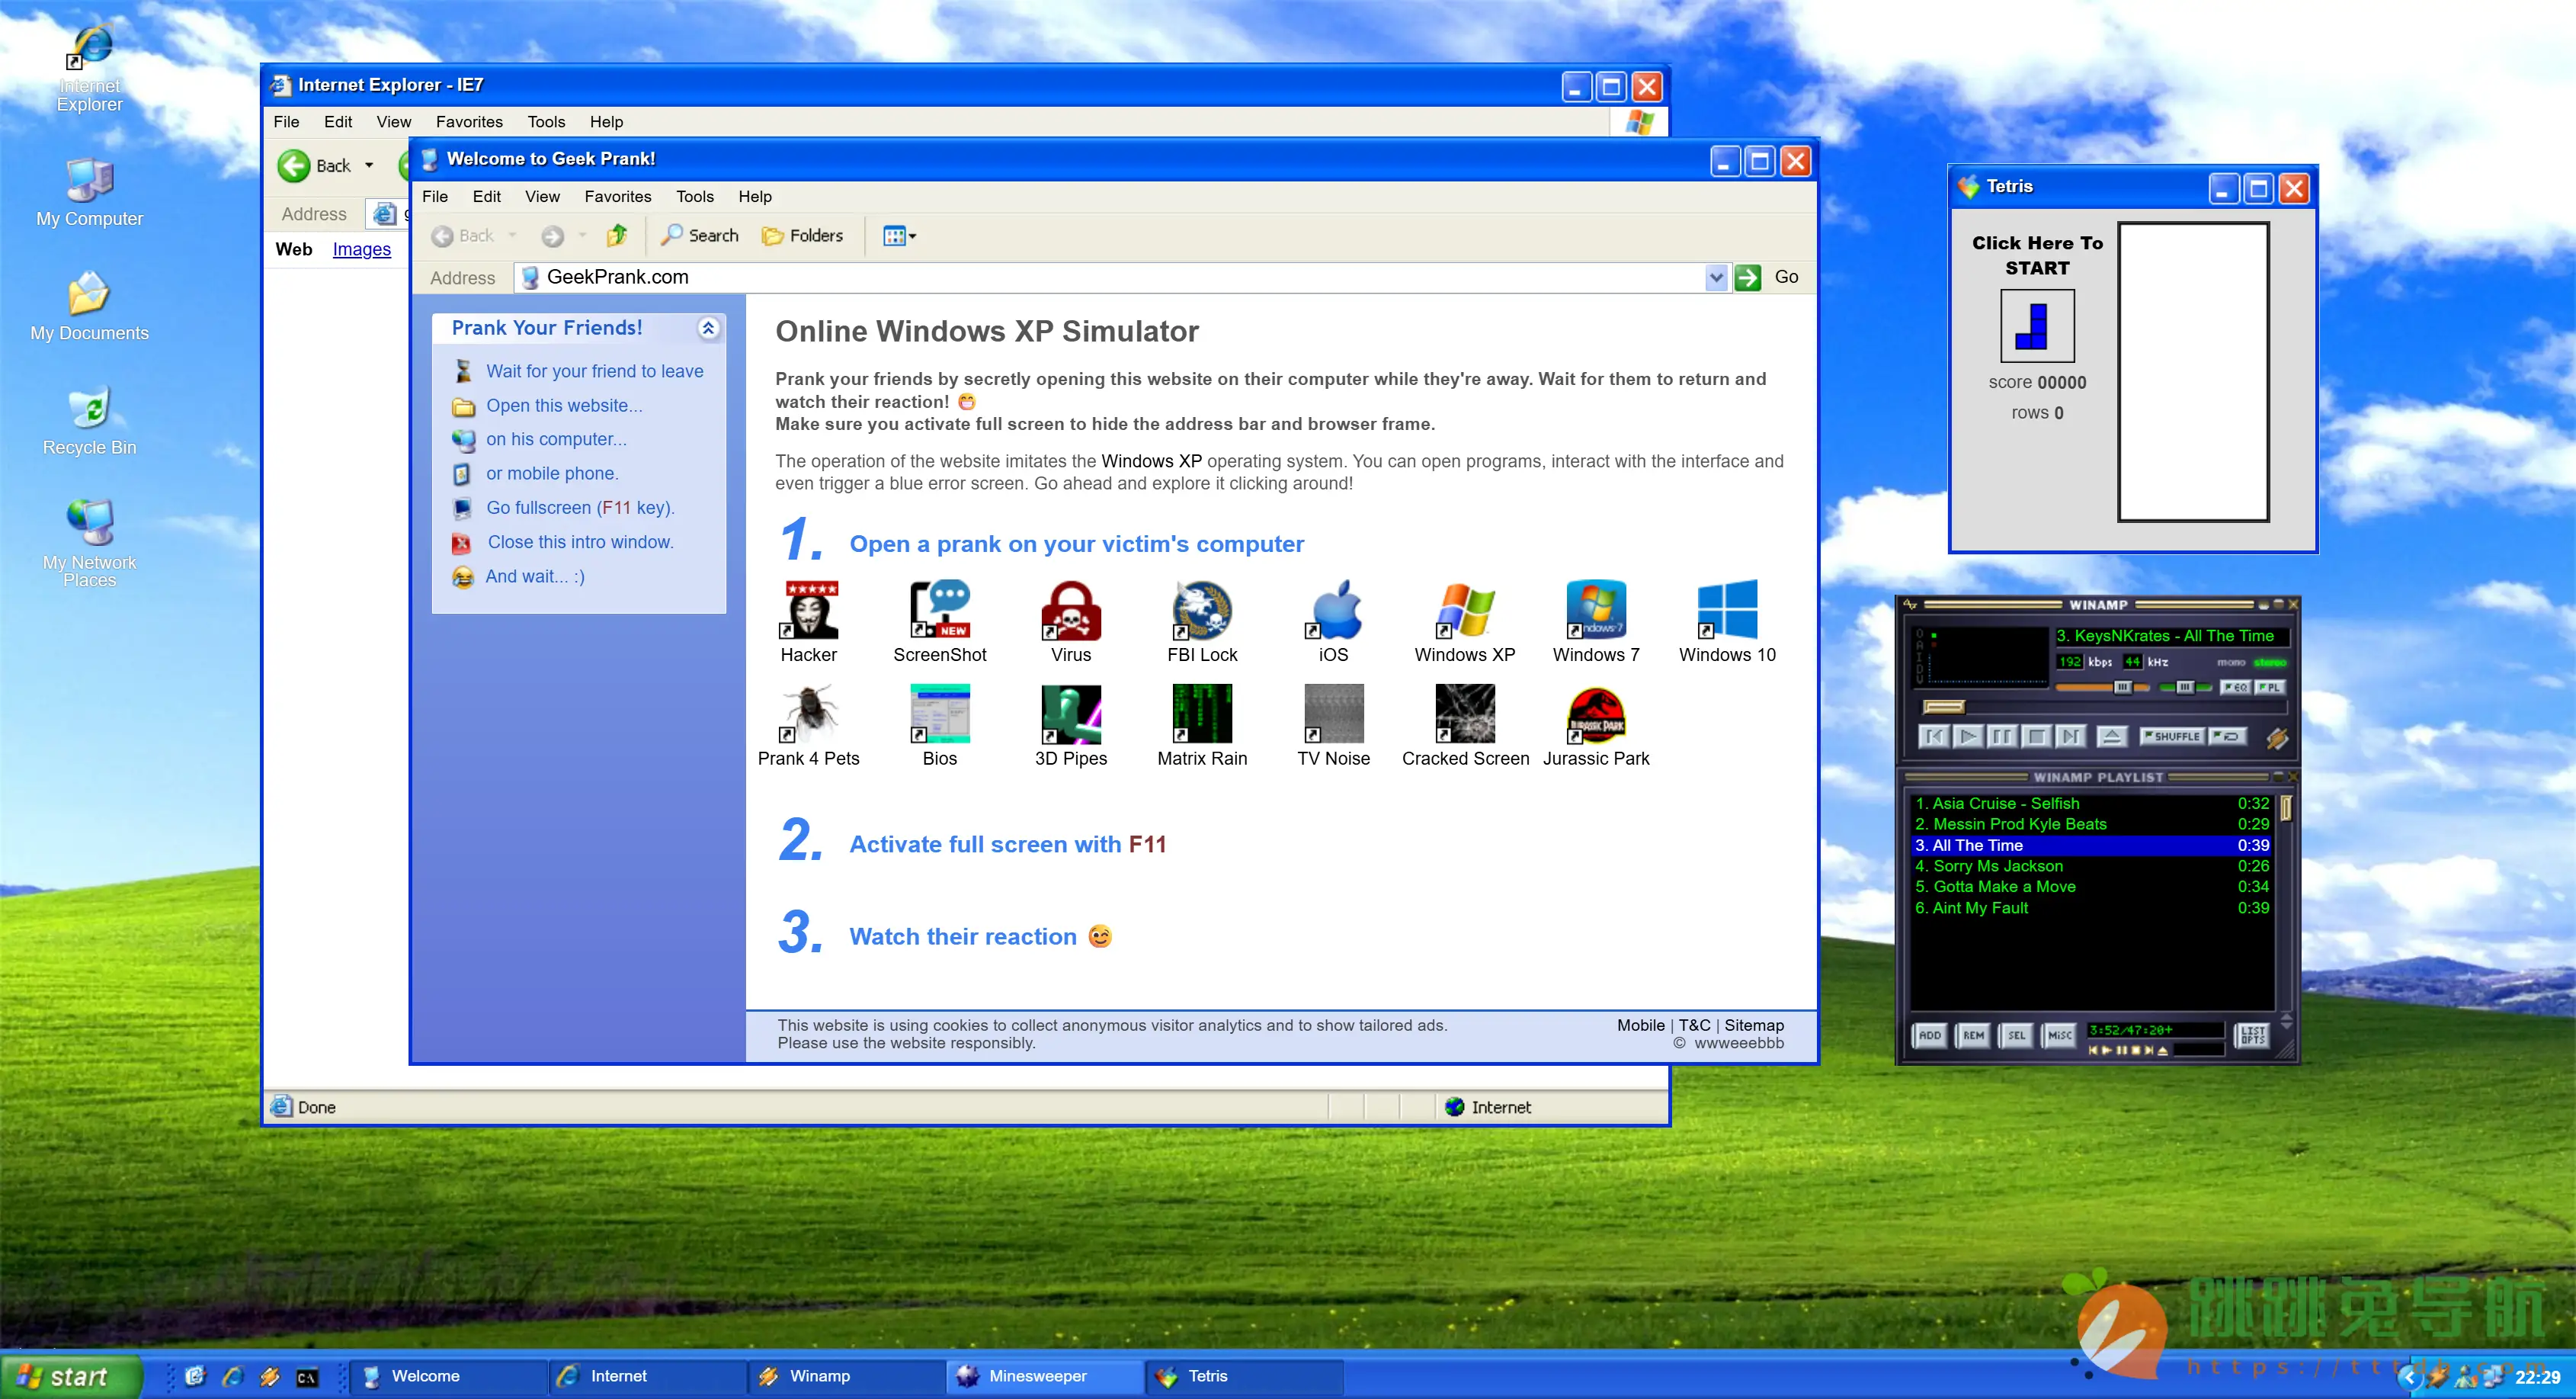This screenshot has height=1399, width=2576.
Task: Click the 'Go fullscreen (F11 key).' link
Action: 580,508
